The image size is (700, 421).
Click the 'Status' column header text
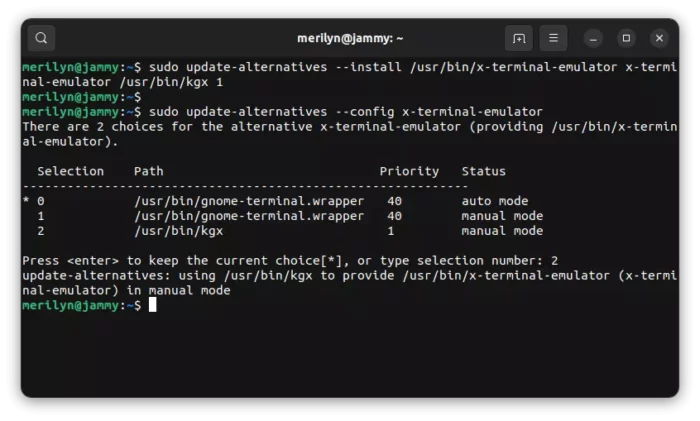pos(483,171)
